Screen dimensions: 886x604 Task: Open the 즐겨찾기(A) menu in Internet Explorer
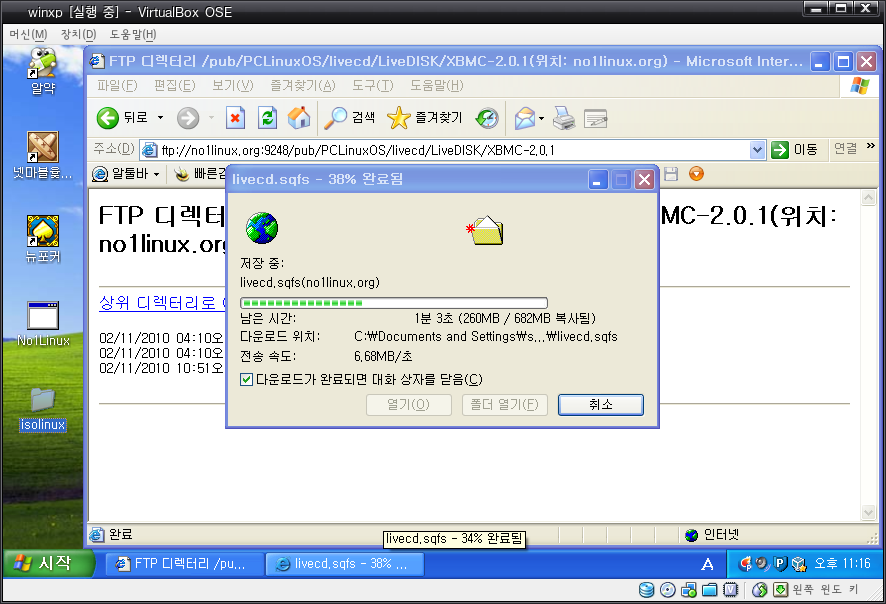click(303, 86)
